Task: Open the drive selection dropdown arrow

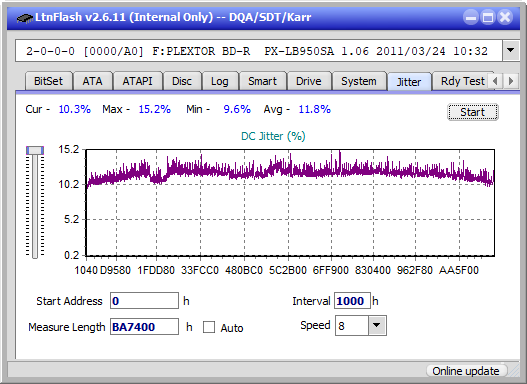Action: (x=511, y=51)
